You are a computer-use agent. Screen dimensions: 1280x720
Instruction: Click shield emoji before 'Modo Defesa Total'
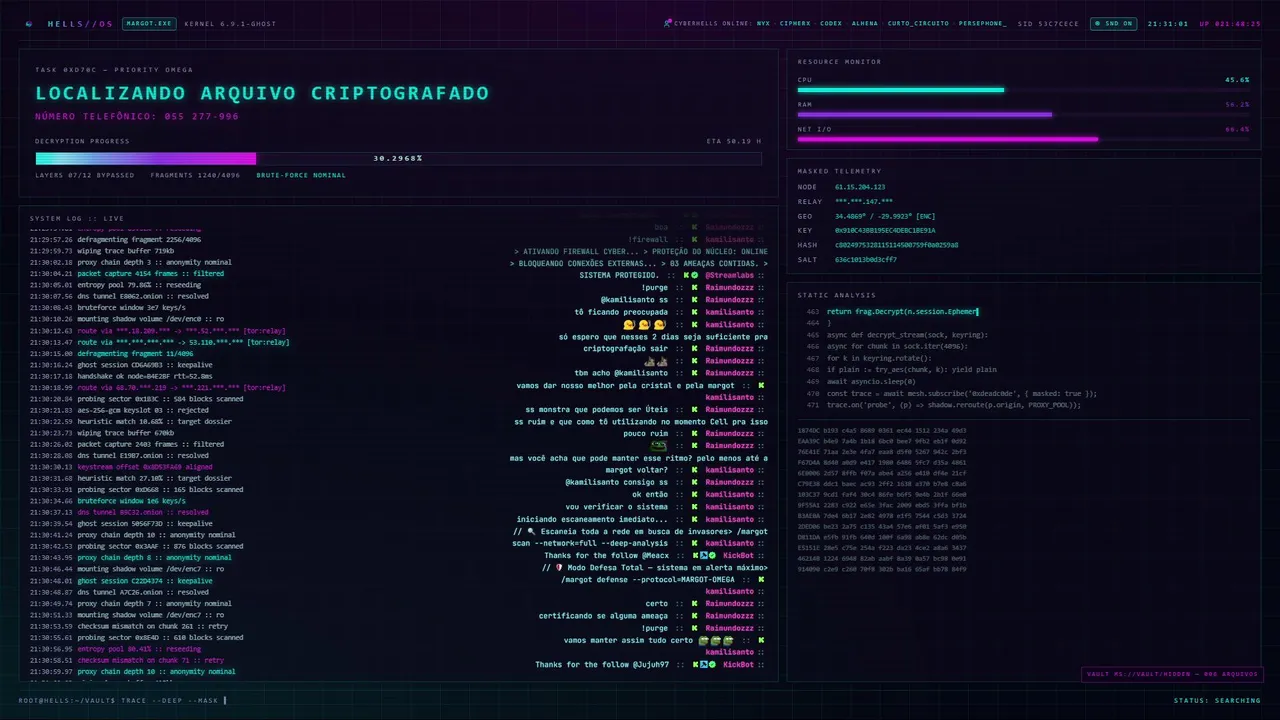click(560, 567)
